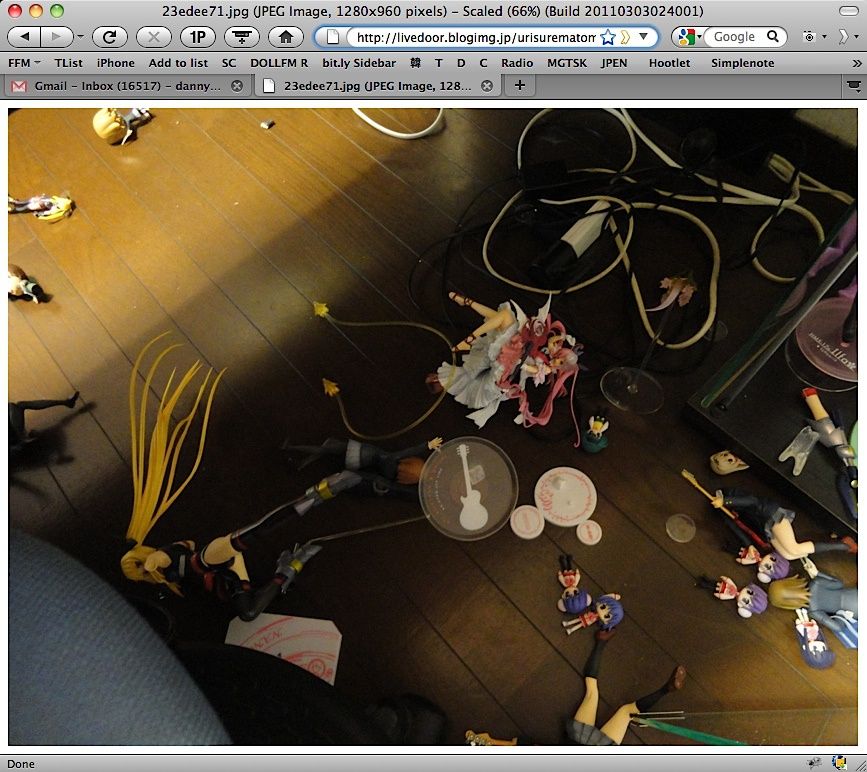Click the Home toolbar button
The height and width of the screenshot is (772, 867).
tap(285, 37)
